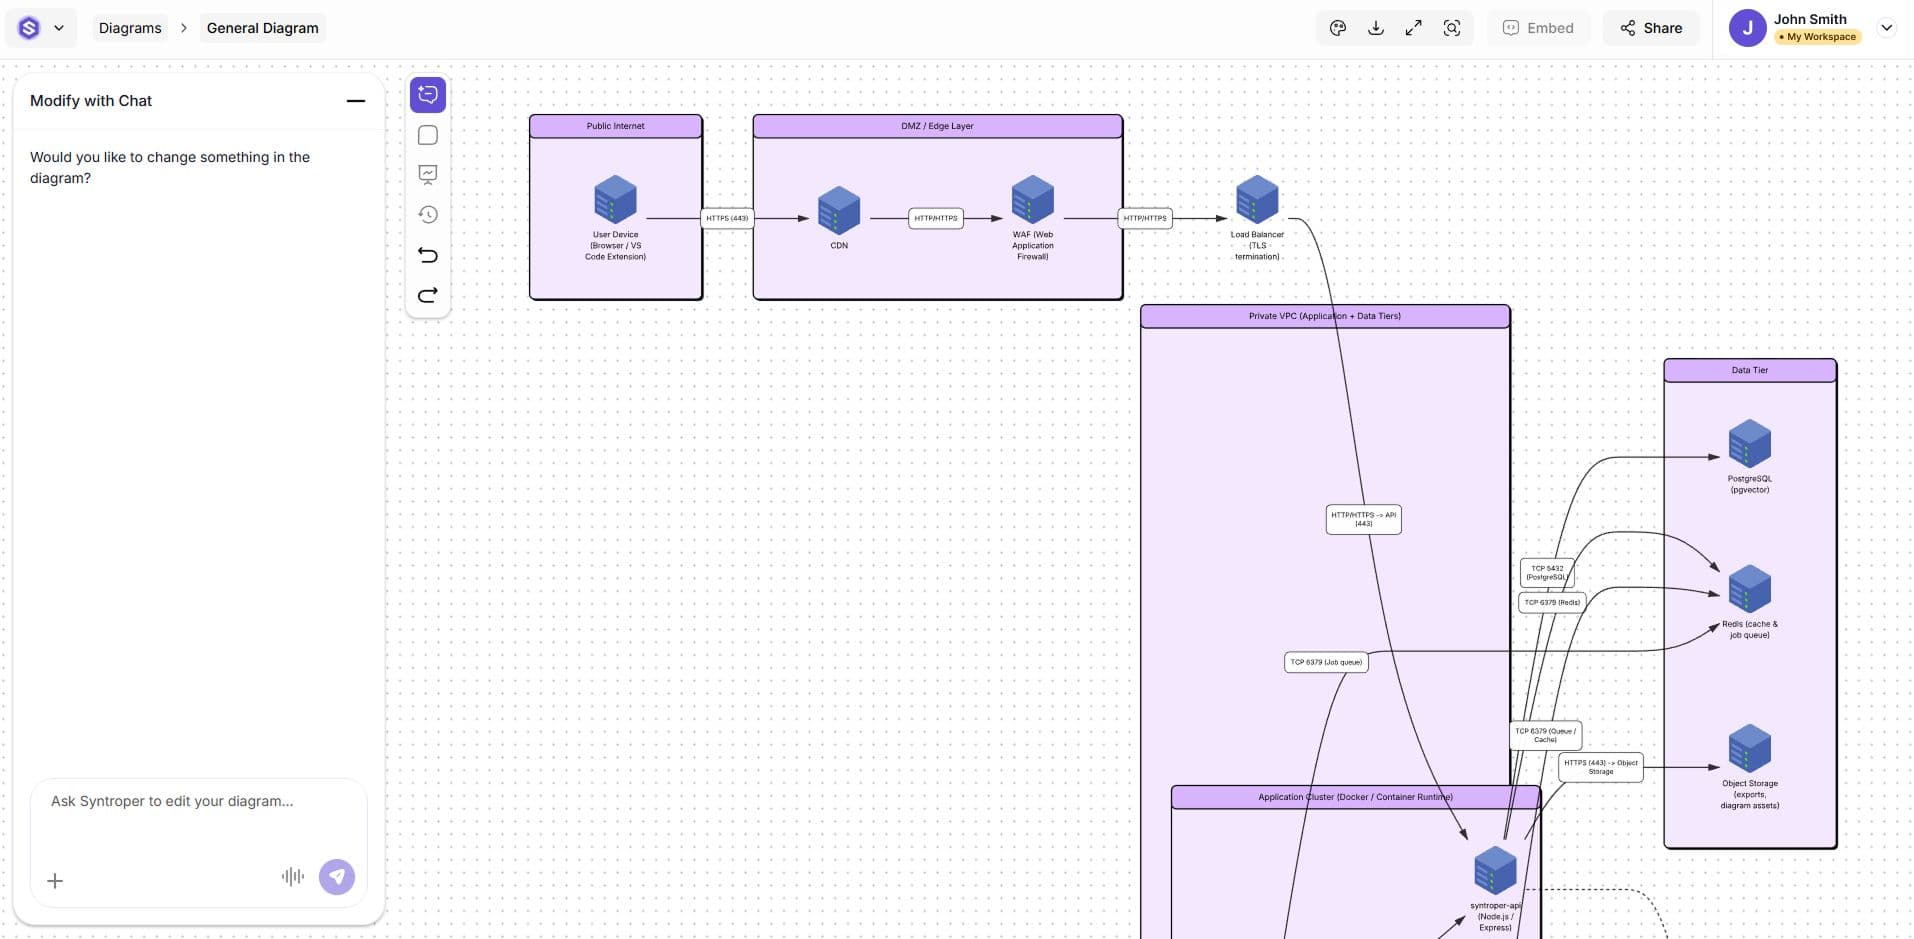Click the Share button
Image resolution: width=1914 pixels, height=939 pixels.
[x=1651, y=28]
